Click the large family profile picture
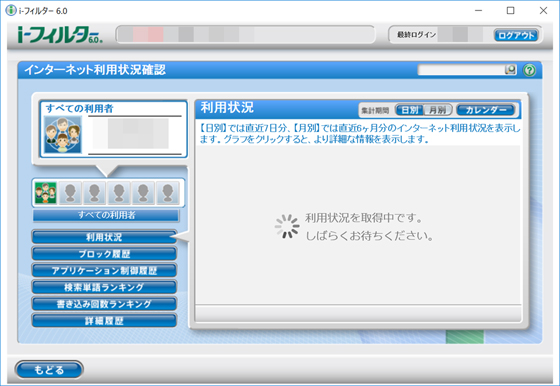Screen dimensions: 560x386 tap(63, 135)
